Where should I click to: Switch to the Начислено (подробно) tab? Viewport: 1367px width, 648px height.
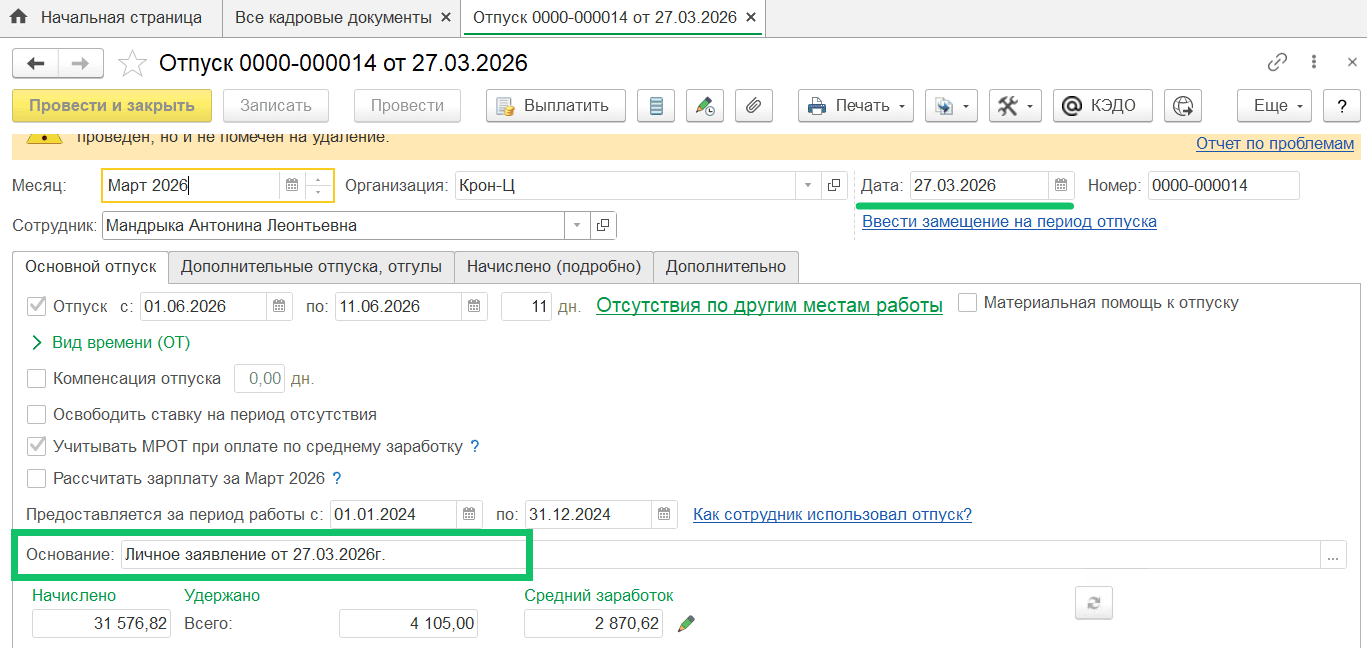[x=555, y=266]
